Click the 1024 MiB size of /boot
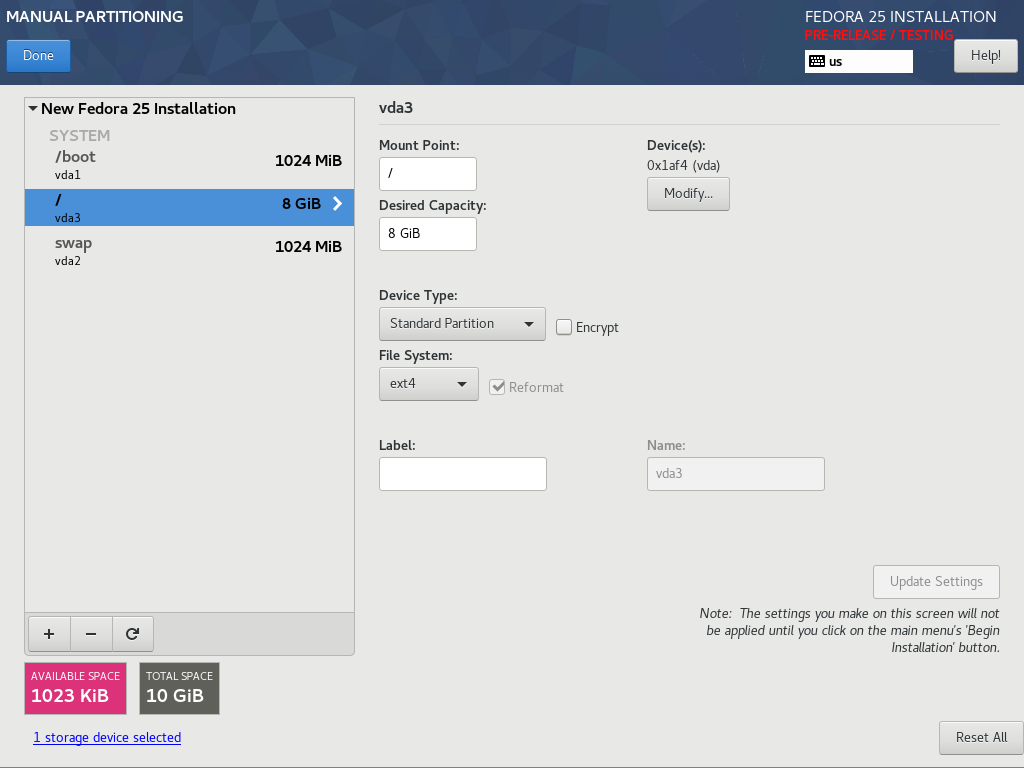 pos(308,161)
